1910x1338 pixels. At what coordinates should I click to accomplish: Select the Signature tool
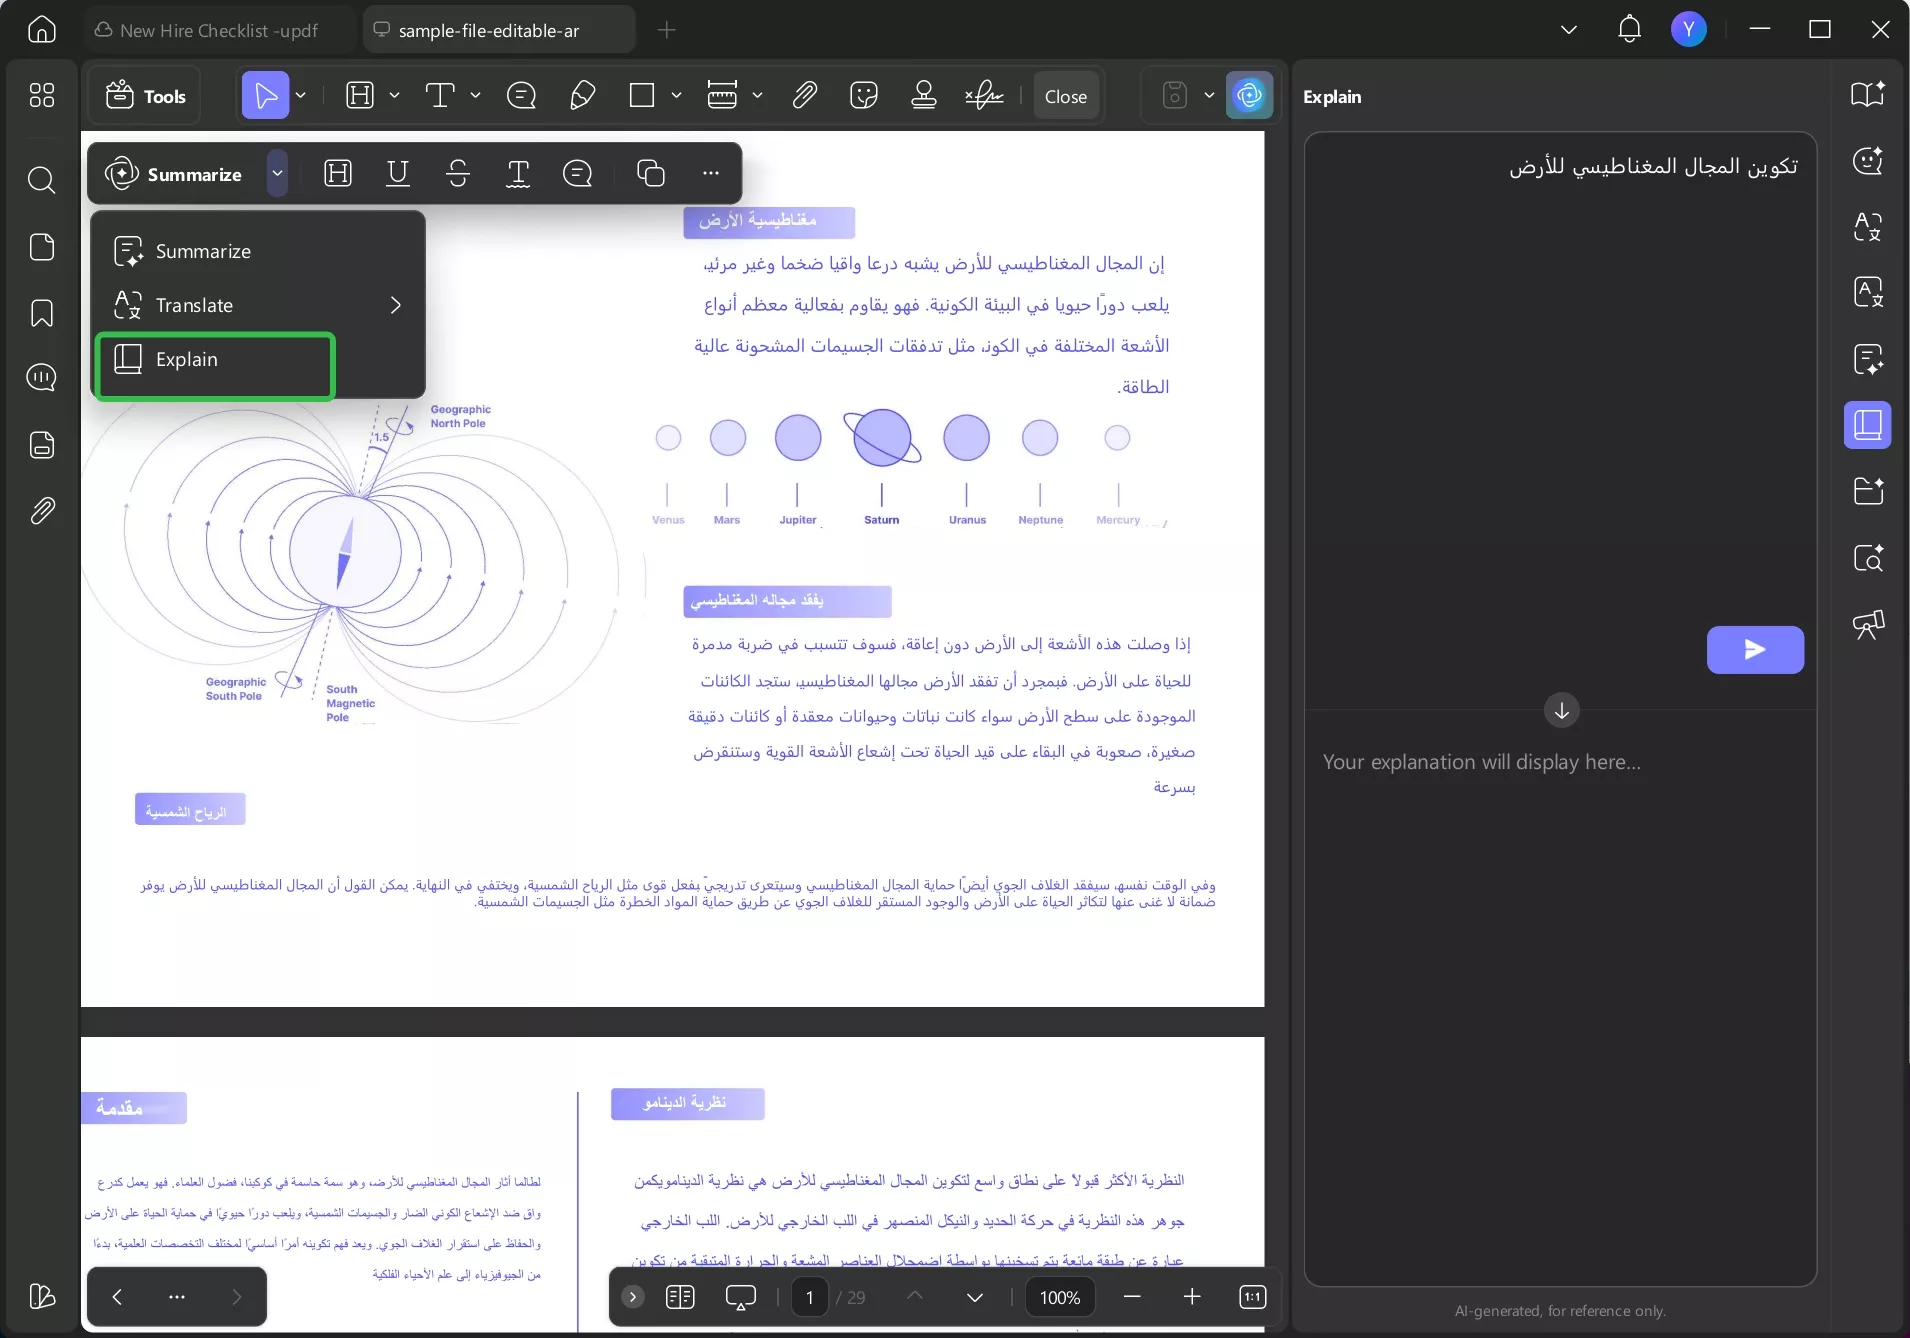pyautogui.click(x=985, y=95)
